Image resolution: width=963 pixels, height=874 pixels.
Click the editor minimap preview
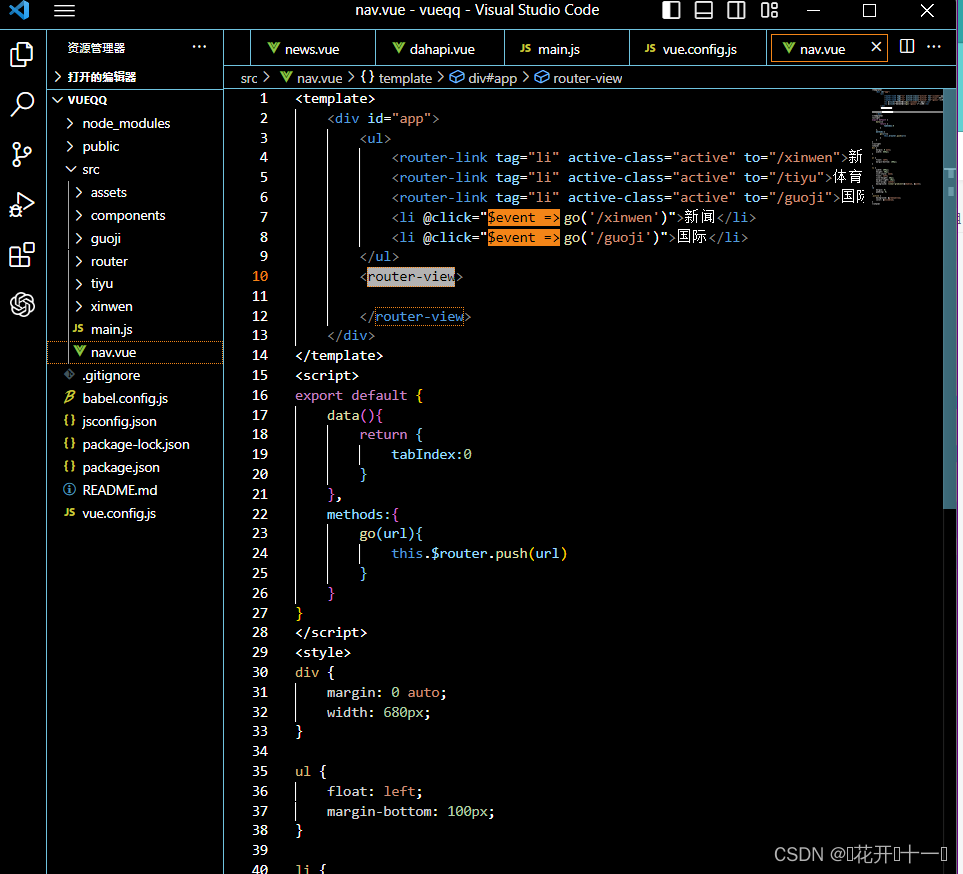[906, 147]
